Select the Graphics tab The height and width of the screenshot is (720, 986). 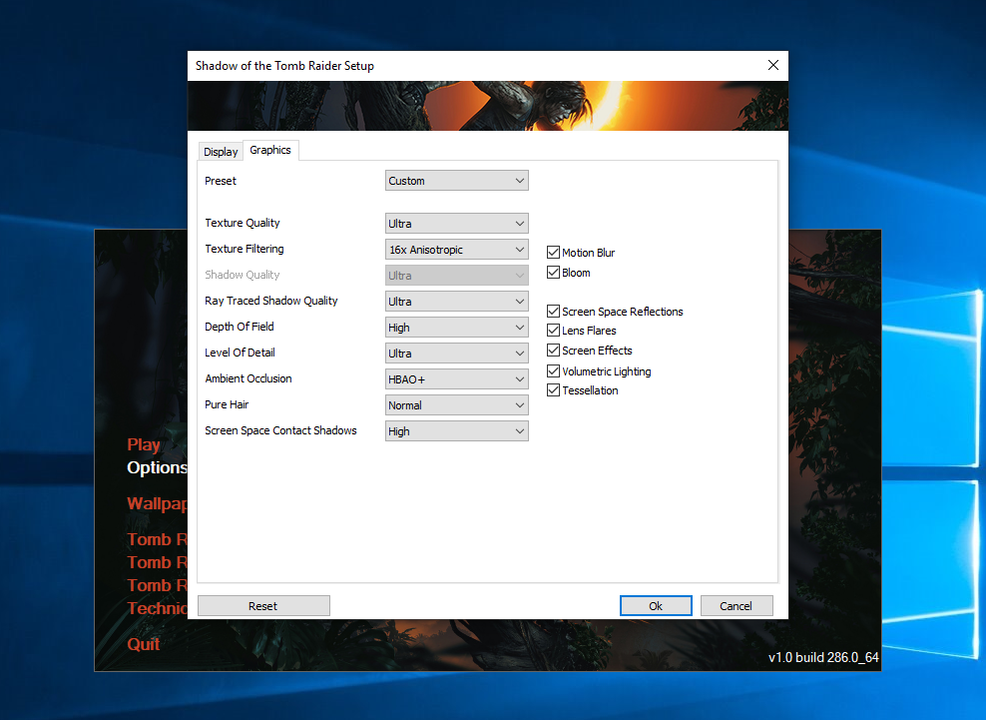[270, 150]
